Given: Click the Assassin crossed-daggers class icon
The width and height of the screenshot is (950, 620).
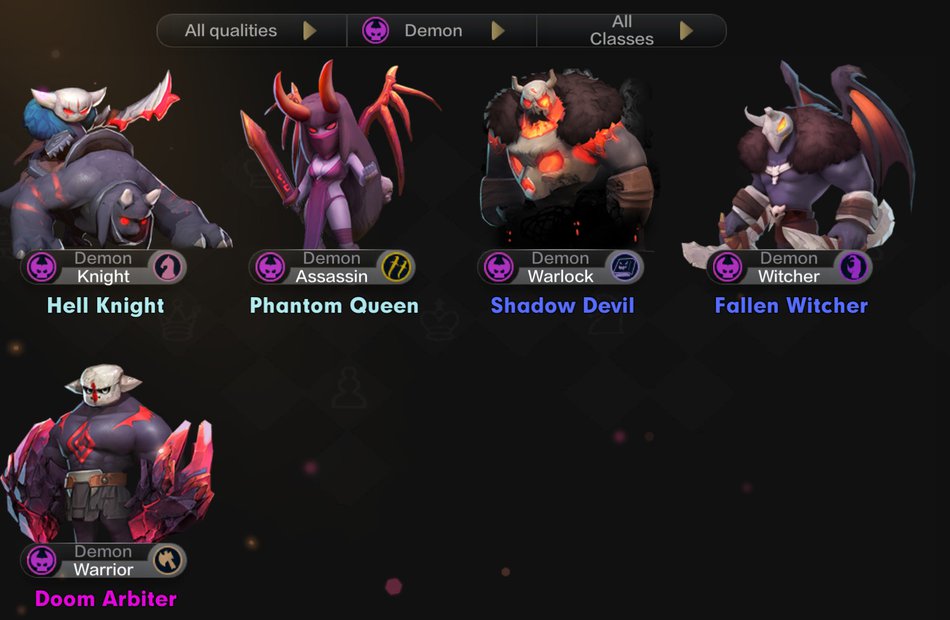Looking at the screenshot, I should tap(396, 267).
